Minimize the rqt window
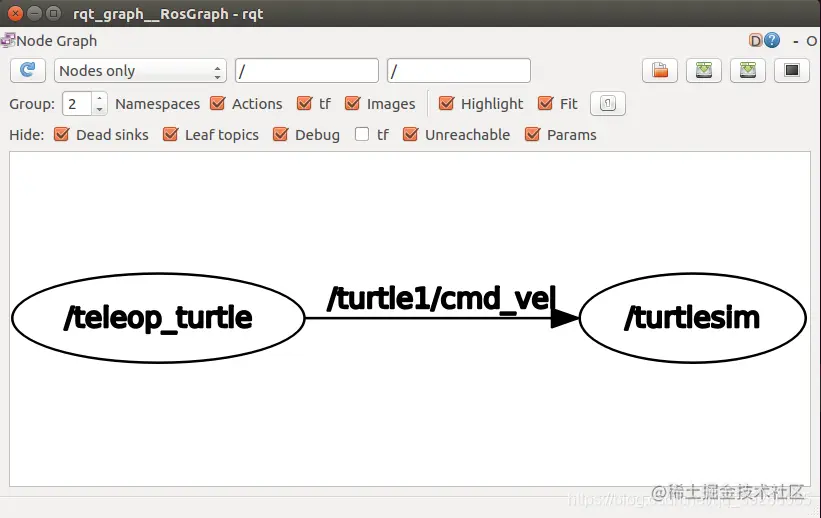The width and height of the screenshot is (821, 518). (x=35, y=13)
